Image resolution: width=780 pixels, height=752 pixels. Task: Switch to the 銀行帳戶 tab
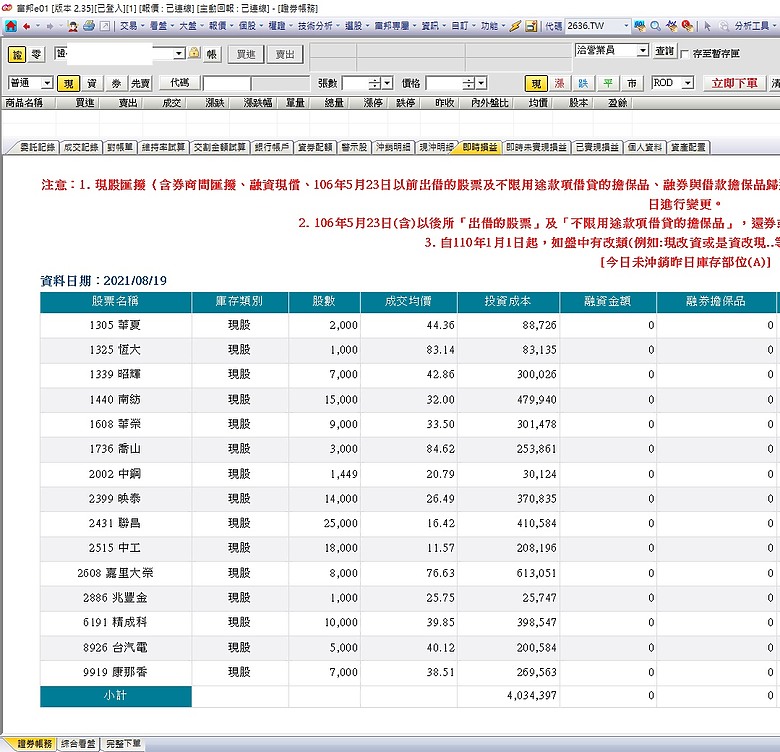(272, 147)
